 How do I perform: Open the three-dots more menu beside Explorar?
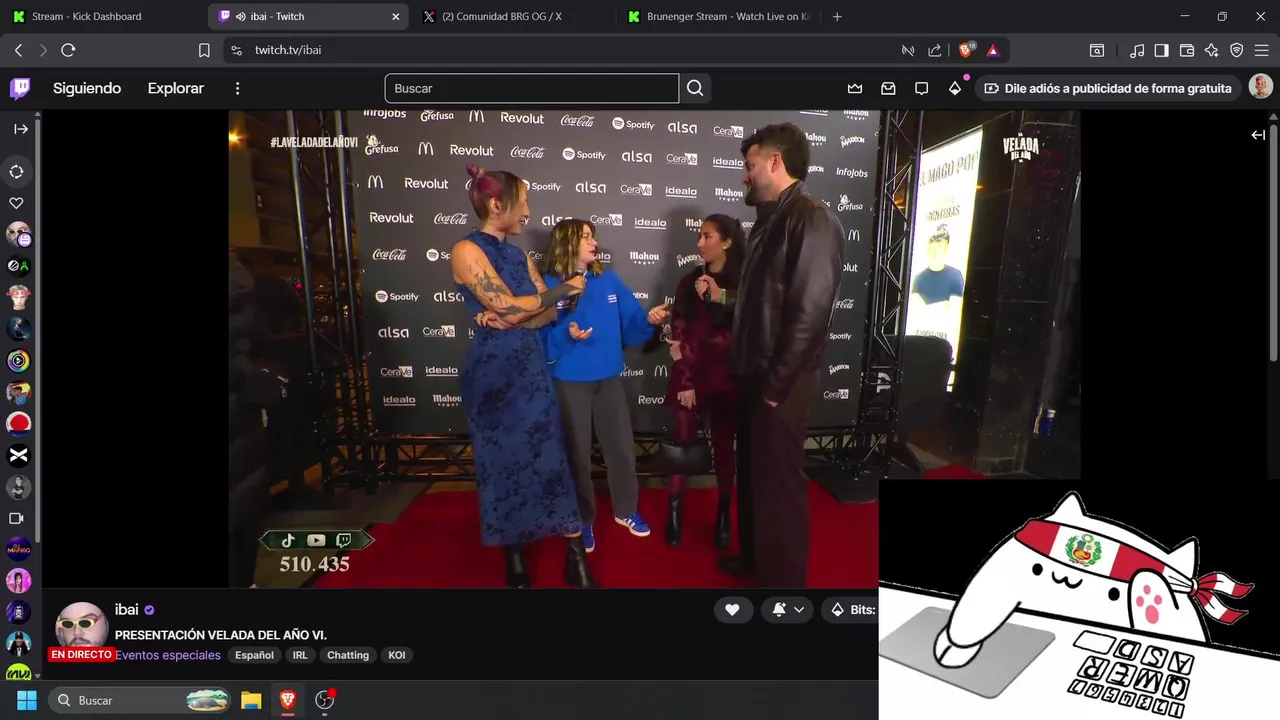(x=237, y=88)
